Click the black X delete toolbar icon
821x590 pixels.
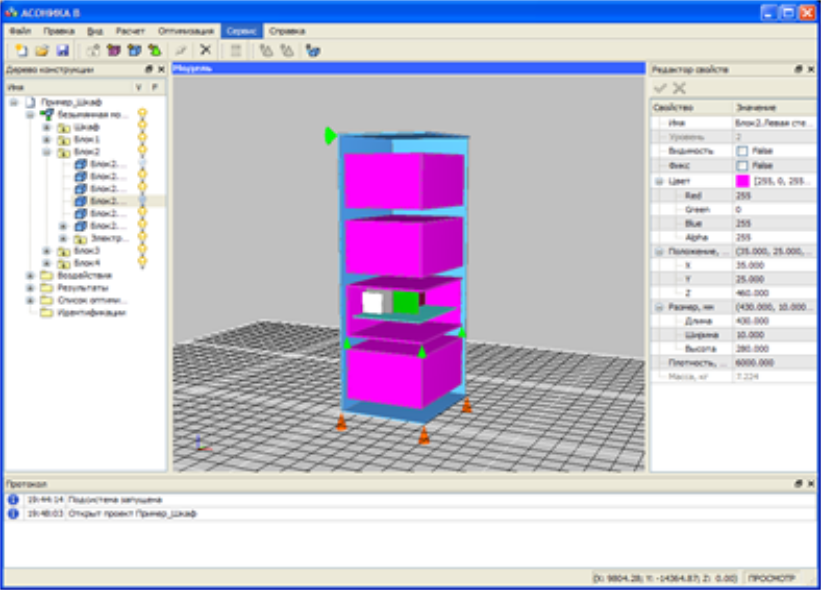(x=206, y=50)
